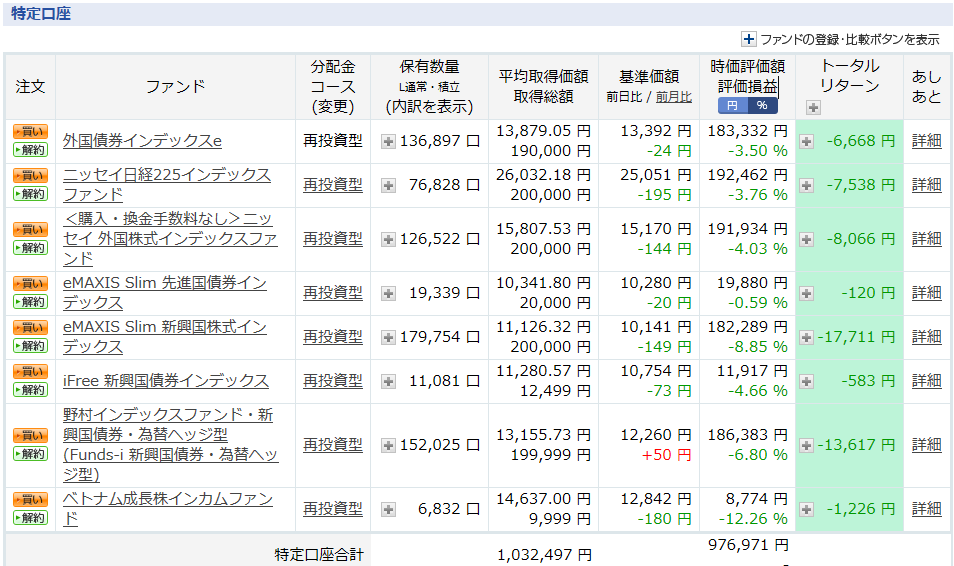Expand total return details for -8,066 円
The width and height of the screenshot is (954, 566).
806,240
